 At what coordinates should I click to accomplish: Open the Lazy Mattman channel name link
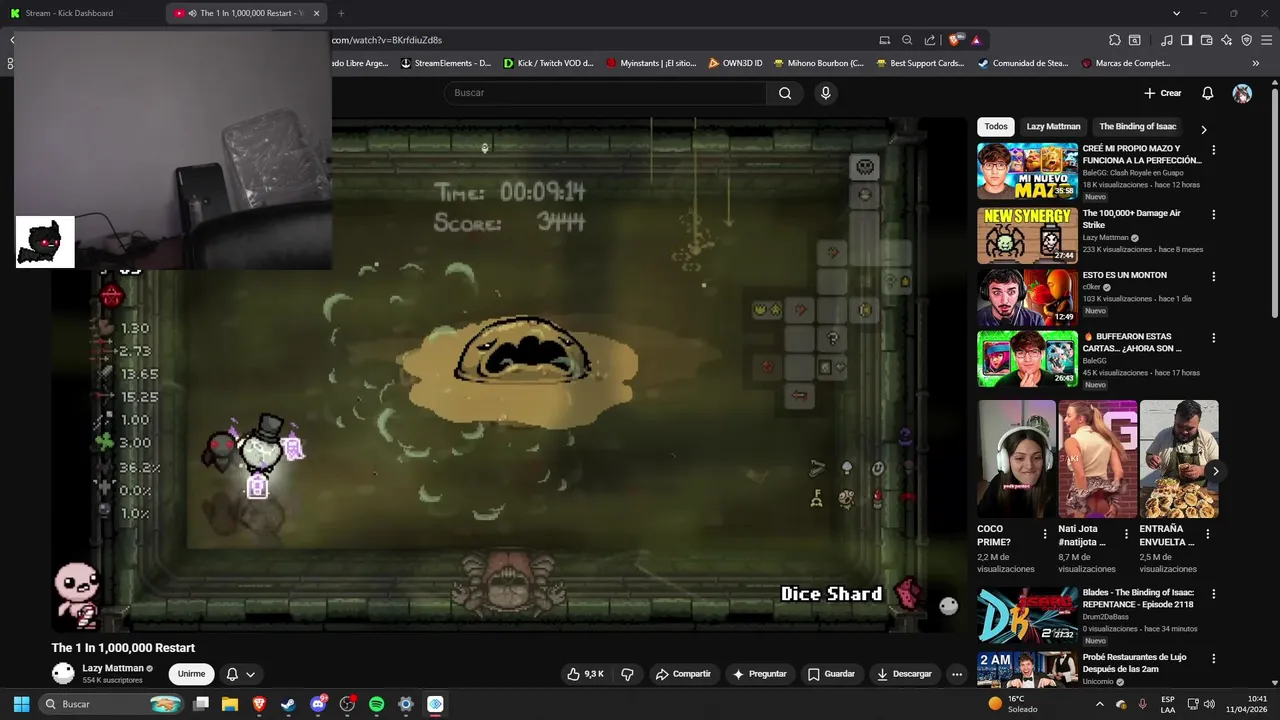coord(113,668)
